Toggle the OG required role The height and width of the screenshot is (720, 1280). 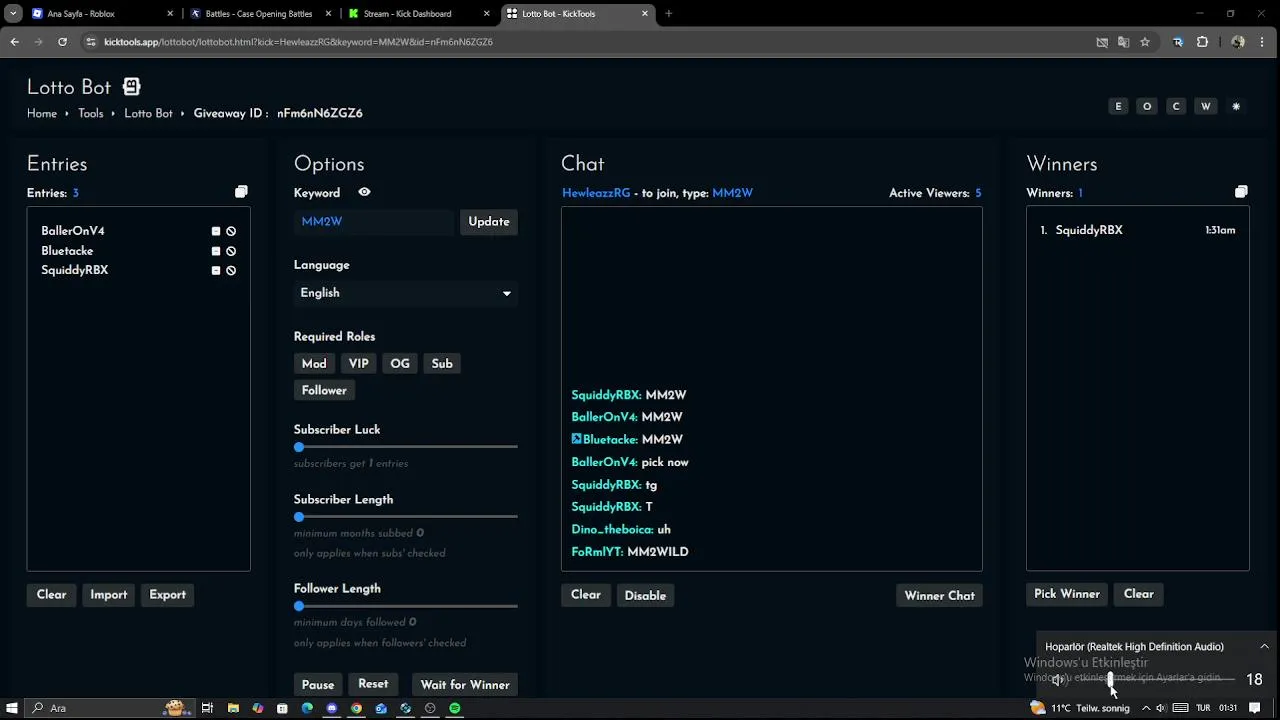pyautogui.click(x=400, y=364)
